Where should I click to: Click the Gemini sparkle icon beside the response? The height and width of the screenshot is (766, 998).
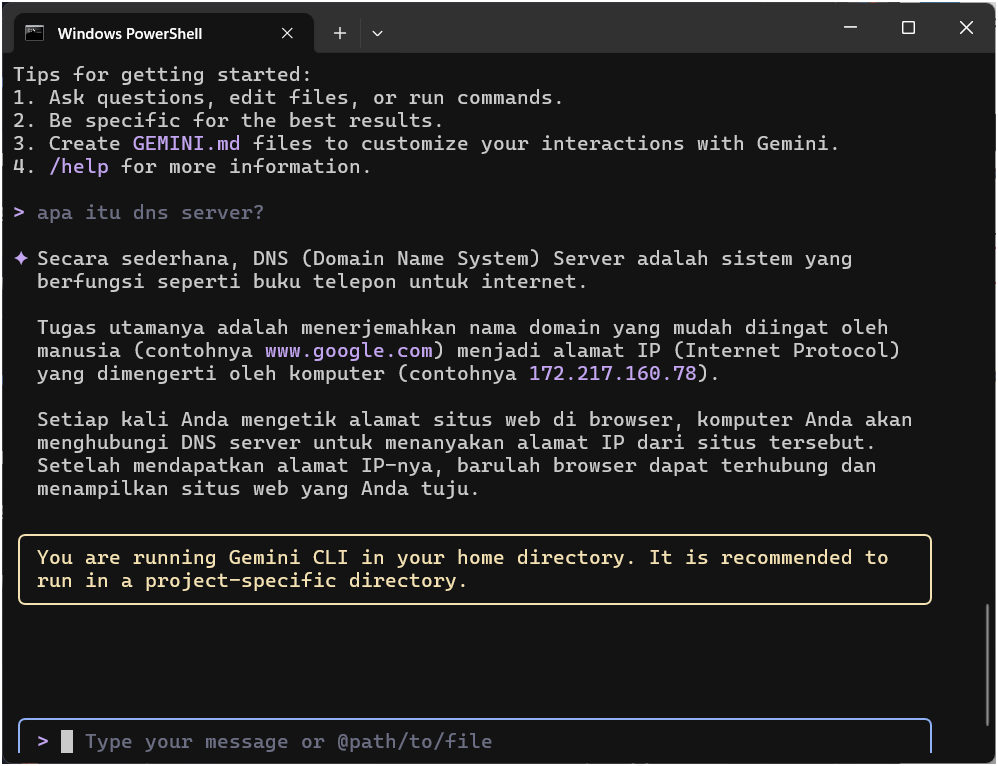[20, 259]
